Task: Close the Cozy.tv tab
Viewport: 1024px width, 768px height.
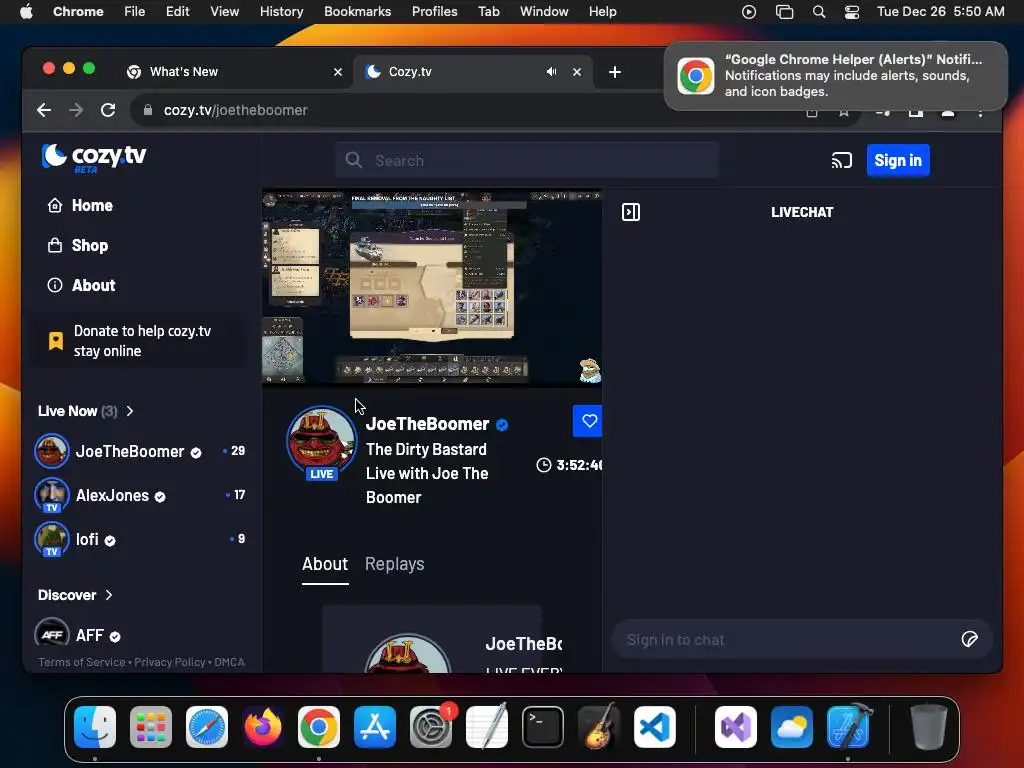Action: (577, 72)
